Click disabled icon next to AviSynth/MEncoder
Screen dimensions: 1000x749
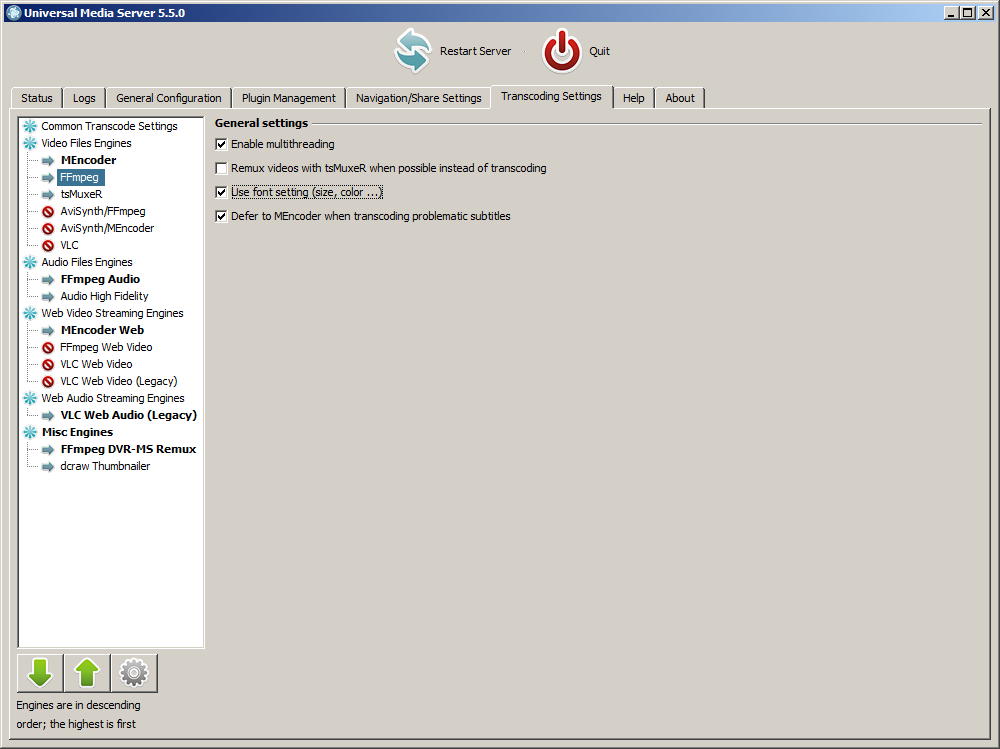coord(48,228)
